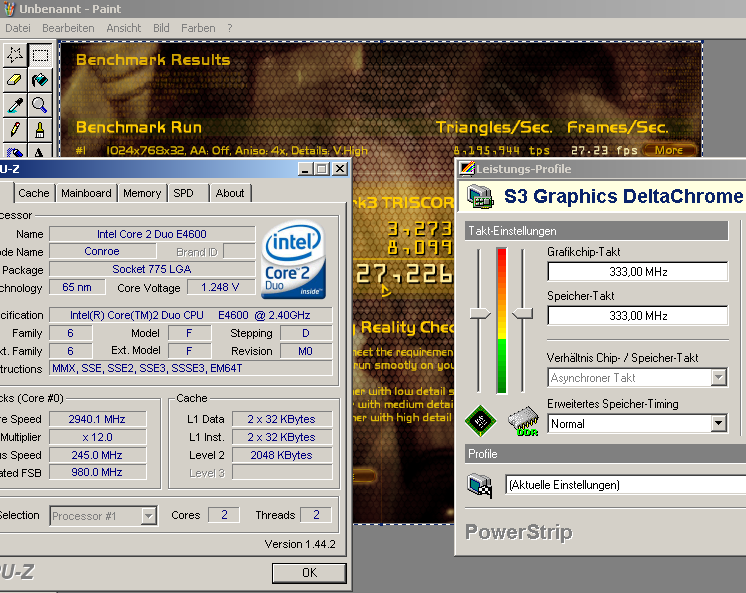Click the Takt-Einstellungen section header
Viewport: 746px width, 593px height.
pyautogui.click(x=597, y=231)
